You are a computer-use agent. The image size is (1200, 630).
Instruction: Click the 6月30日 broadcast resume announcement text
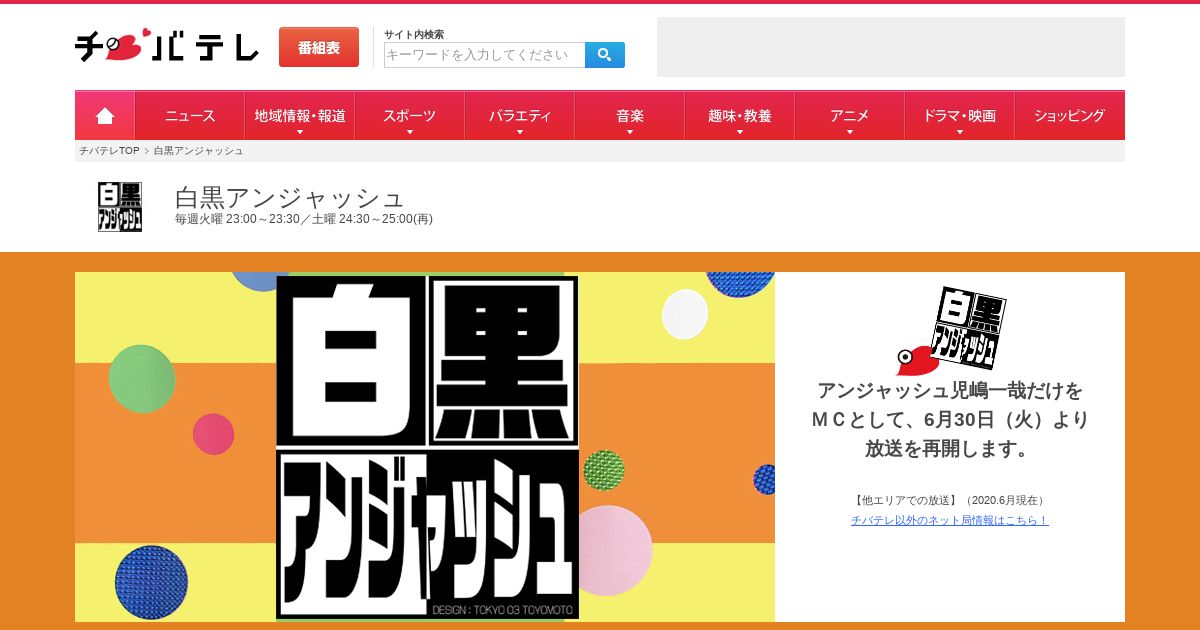pos(950,420)
